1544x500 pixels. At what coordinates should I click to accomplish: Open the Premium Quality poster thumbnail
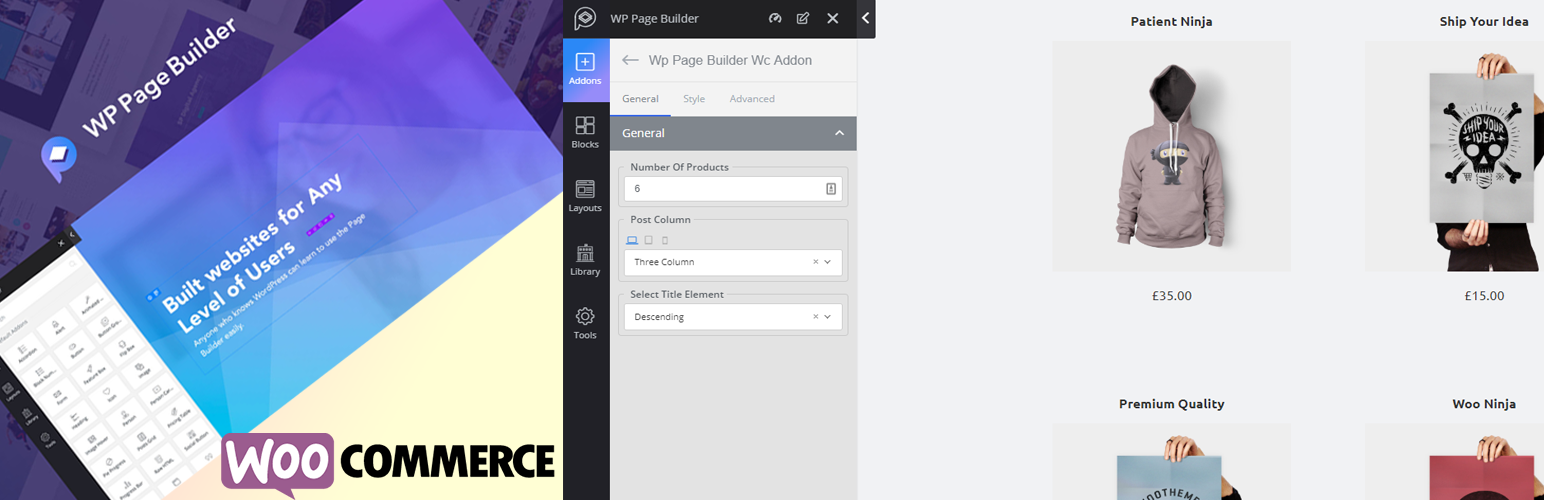(1171, 461)
